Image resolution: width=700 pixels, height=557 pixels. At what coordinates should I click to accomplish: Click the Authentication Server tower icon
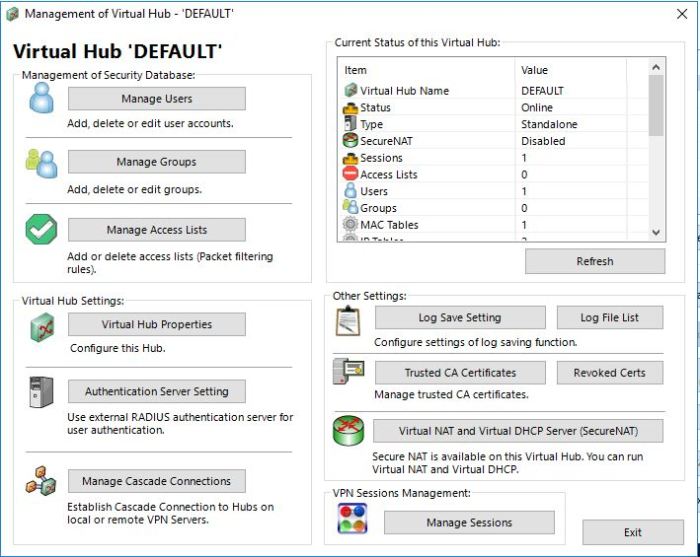tap(41, 391)
